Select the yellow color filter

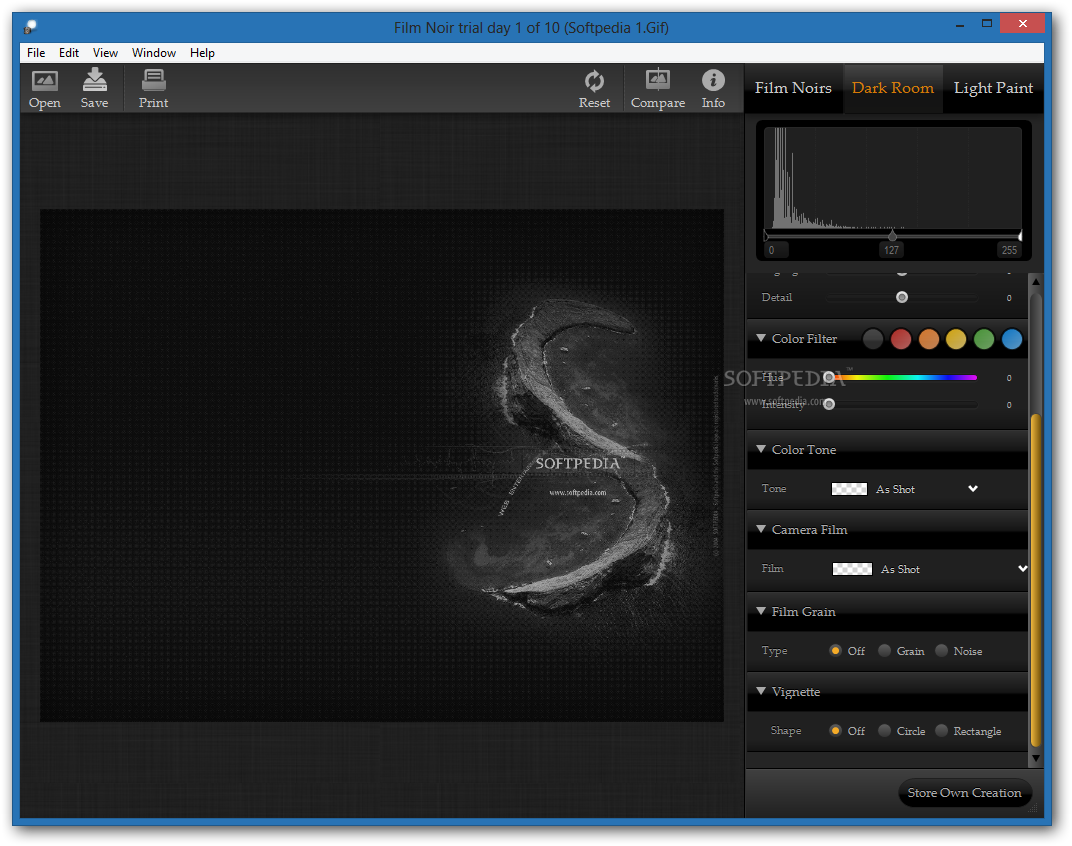point(956,339)
